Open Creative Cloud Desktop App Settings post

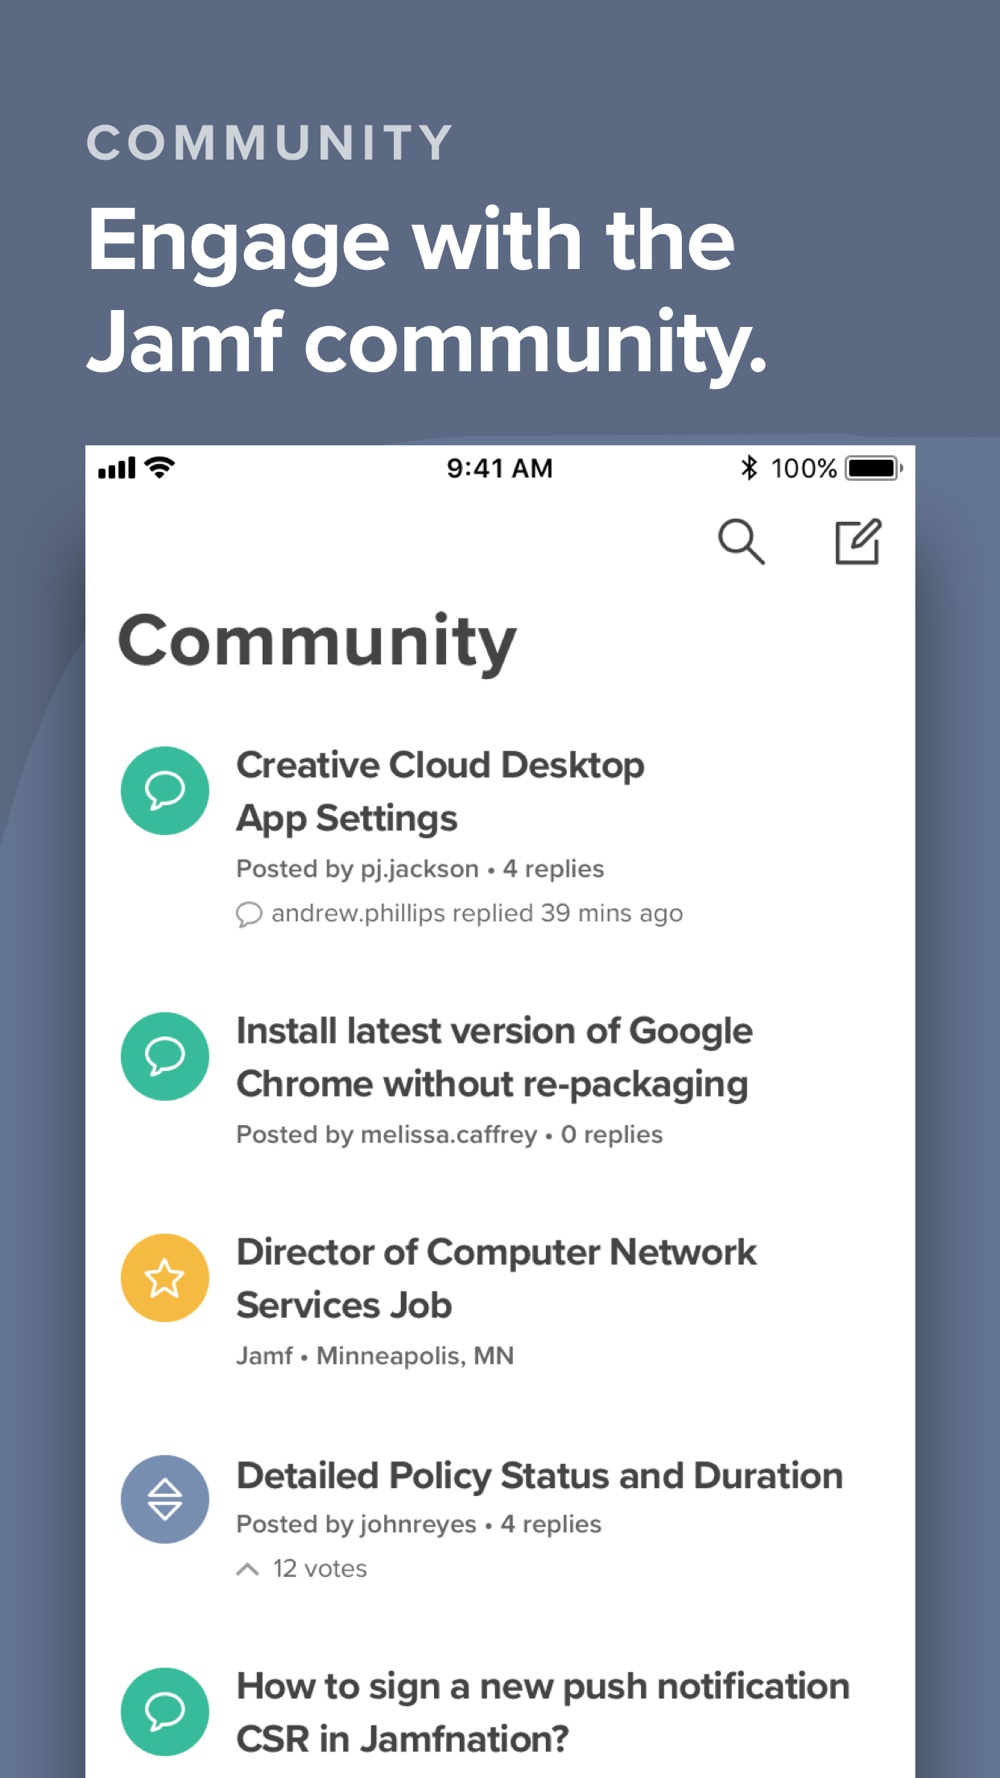[x=440, y=791]
